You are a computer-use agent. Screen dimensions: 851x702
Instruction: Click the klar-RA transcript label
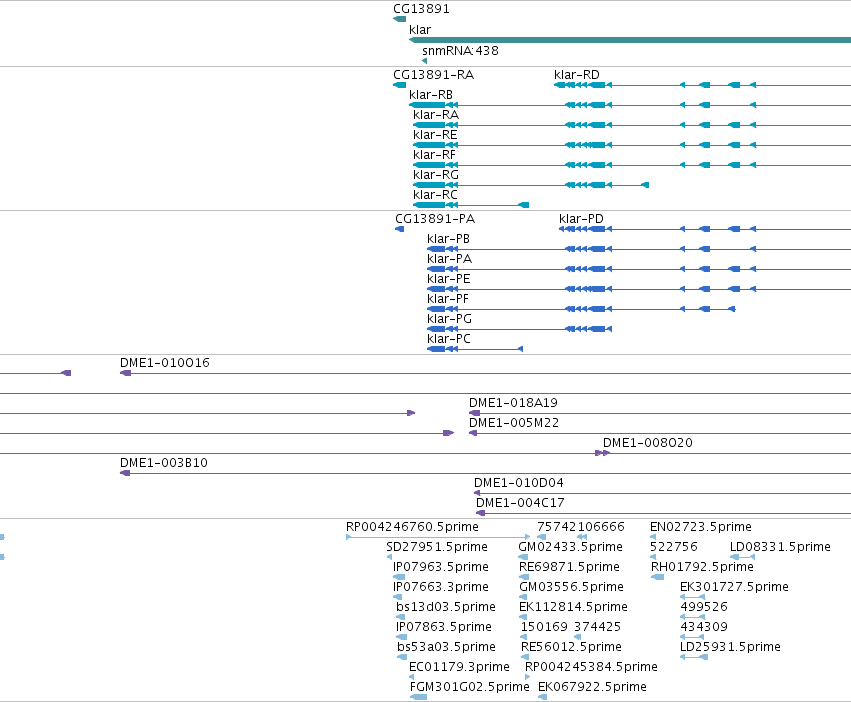coord(436,115)
